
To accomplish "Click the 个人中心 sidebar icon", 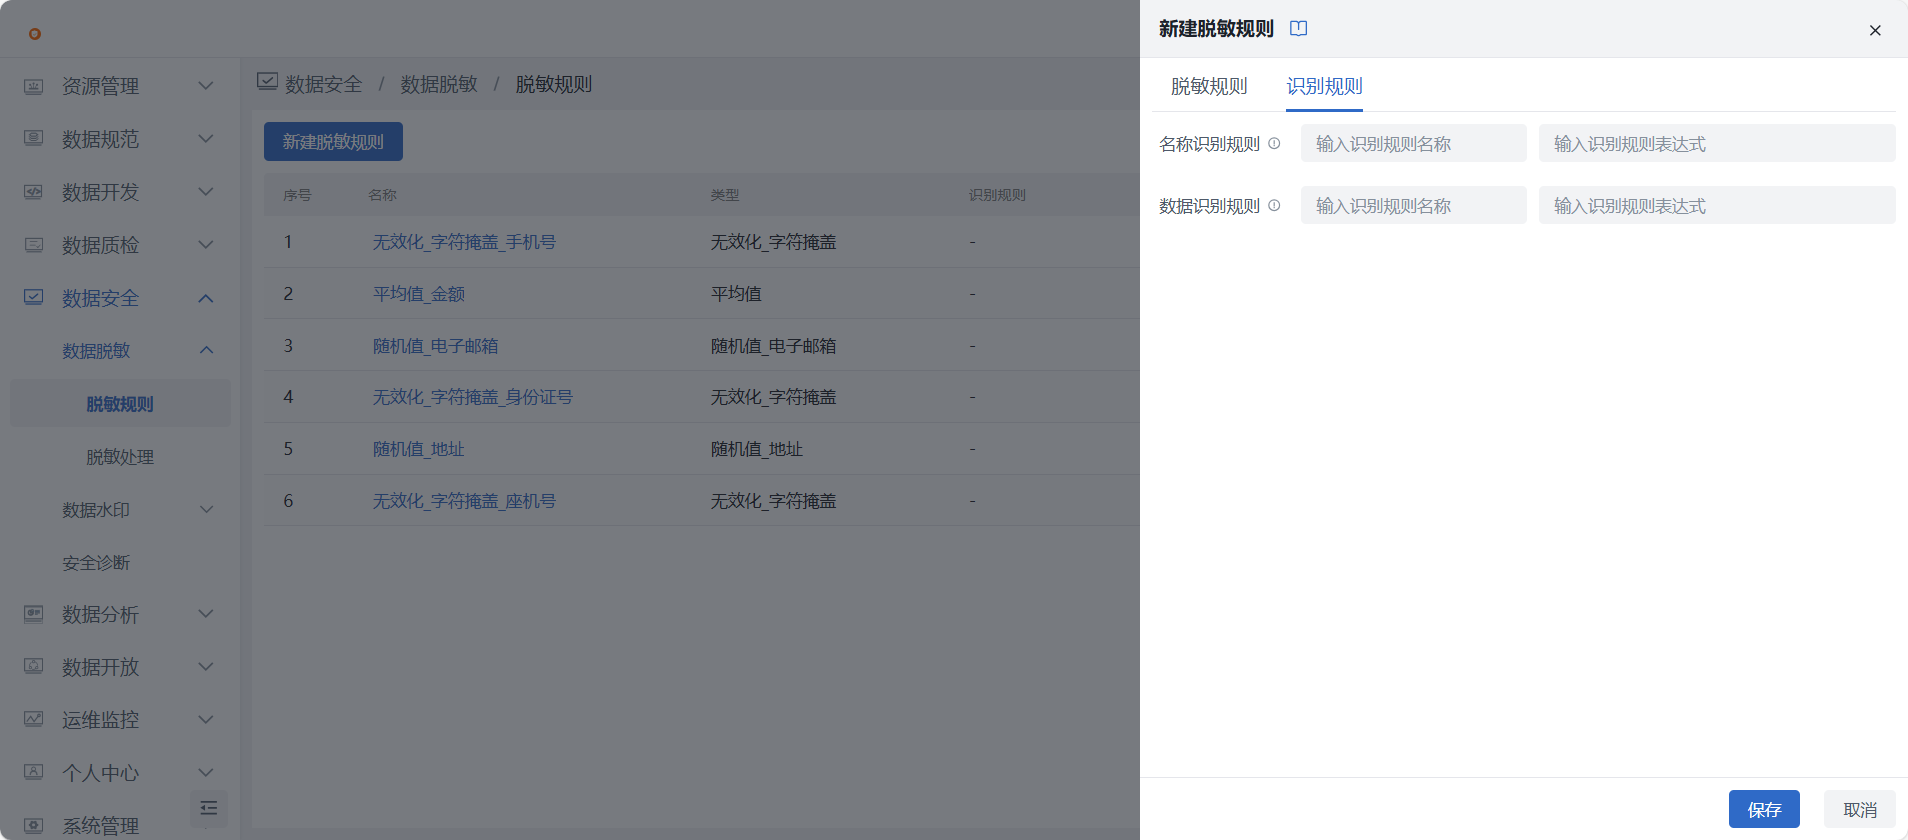I will click(x=34, y=772).
